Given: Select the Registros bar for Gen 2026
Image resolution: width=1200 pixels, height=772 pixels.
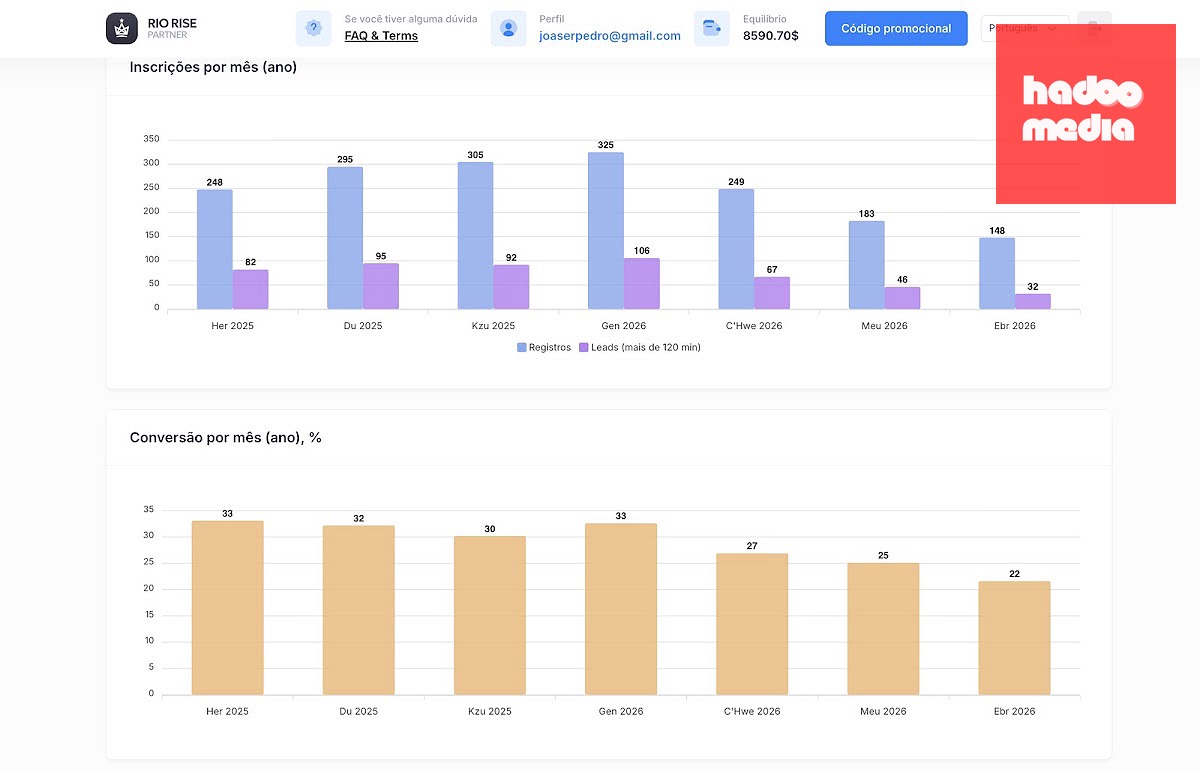Looking at the screenshot, I should pyautogui.click(x=606, y=231).
